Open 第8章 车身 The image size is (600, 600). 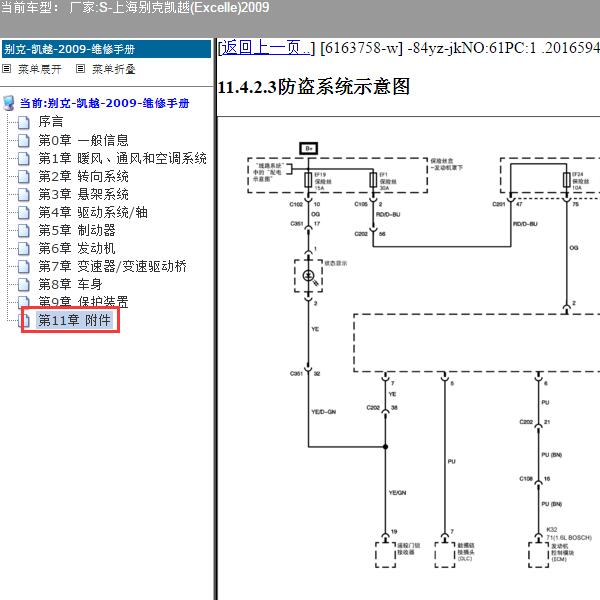coord(70,284)
